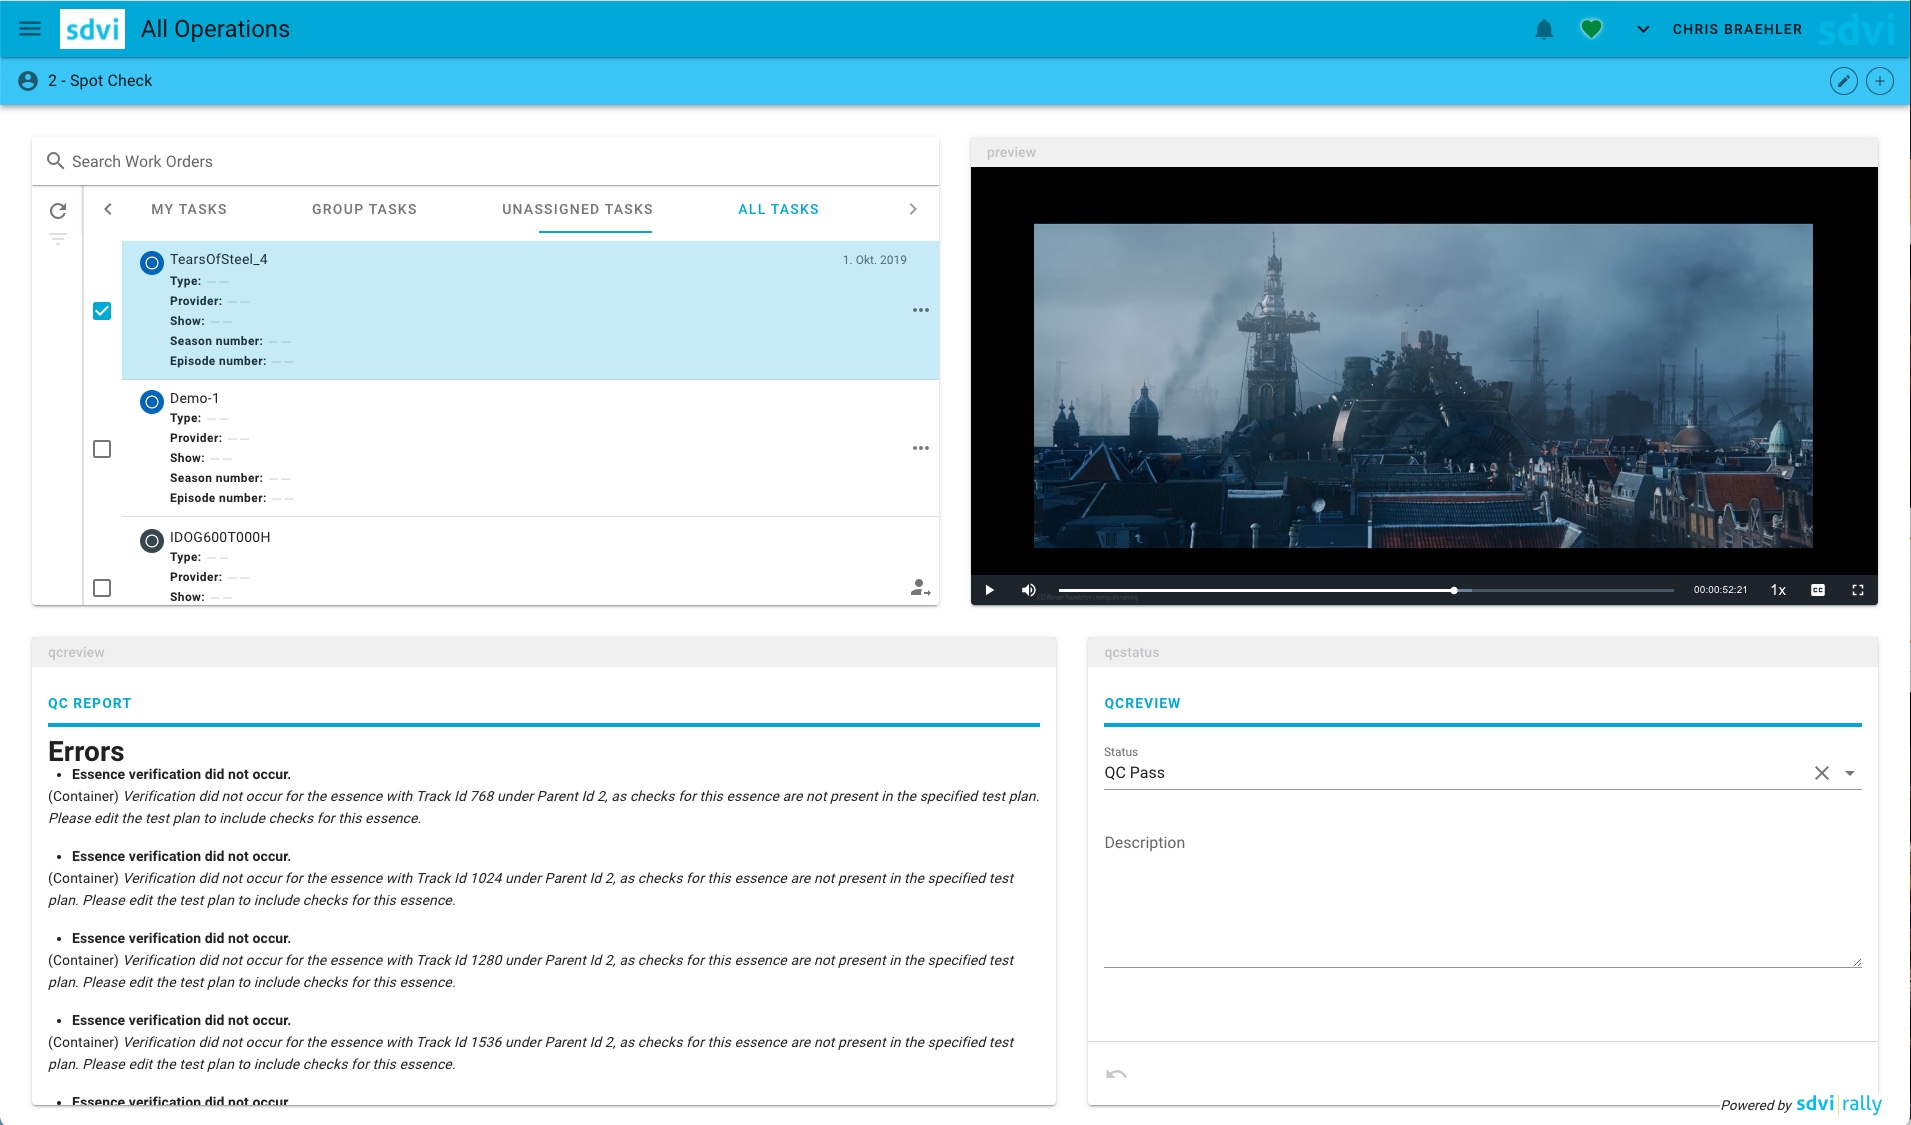Click the notifications bell icon
1911x1125 pixels.
click(x=1544, y=29)
